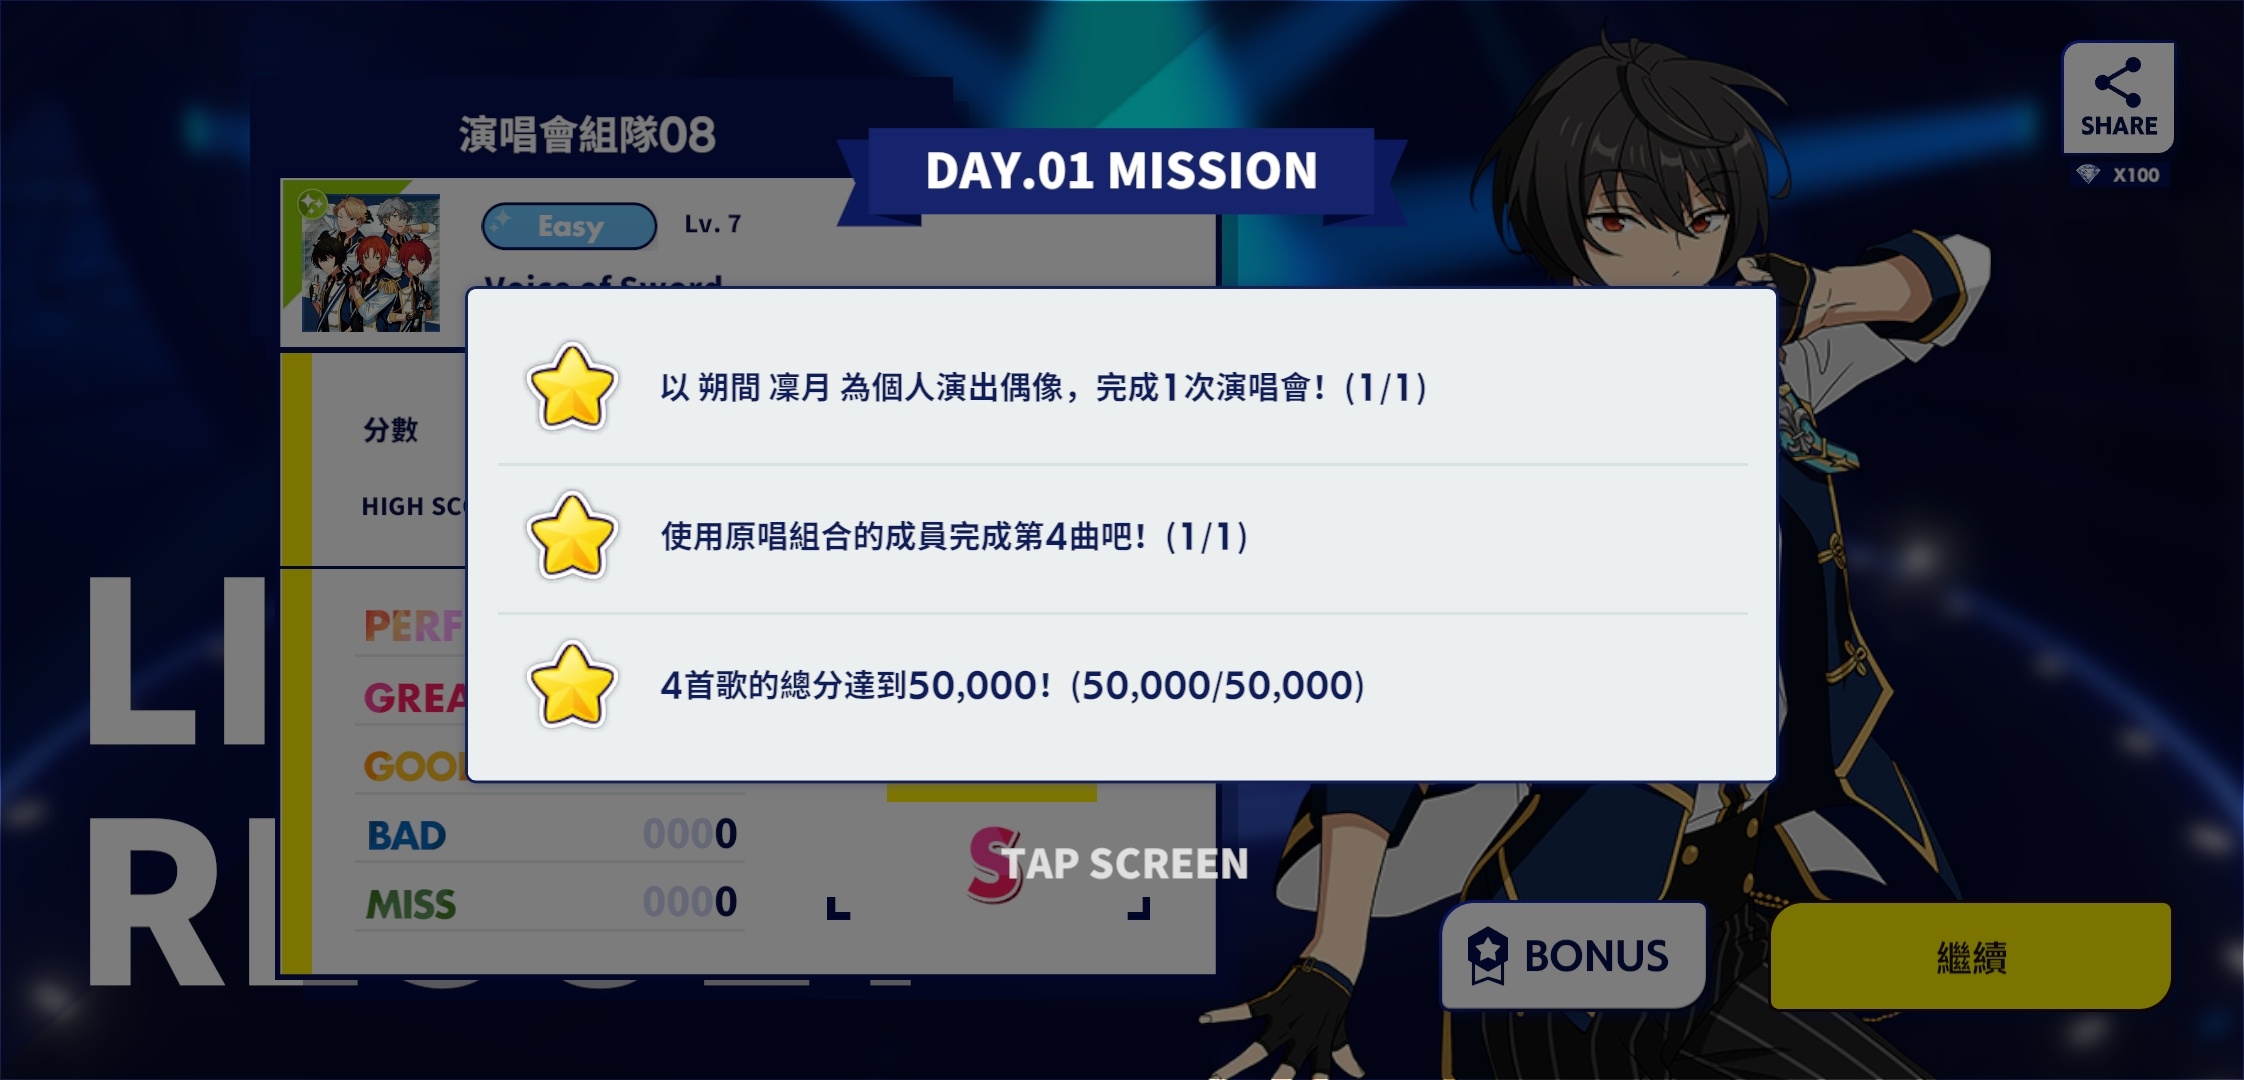2244x1080 pixels.
Task: Click the Easy difficulty label
Action: (569, 226)
